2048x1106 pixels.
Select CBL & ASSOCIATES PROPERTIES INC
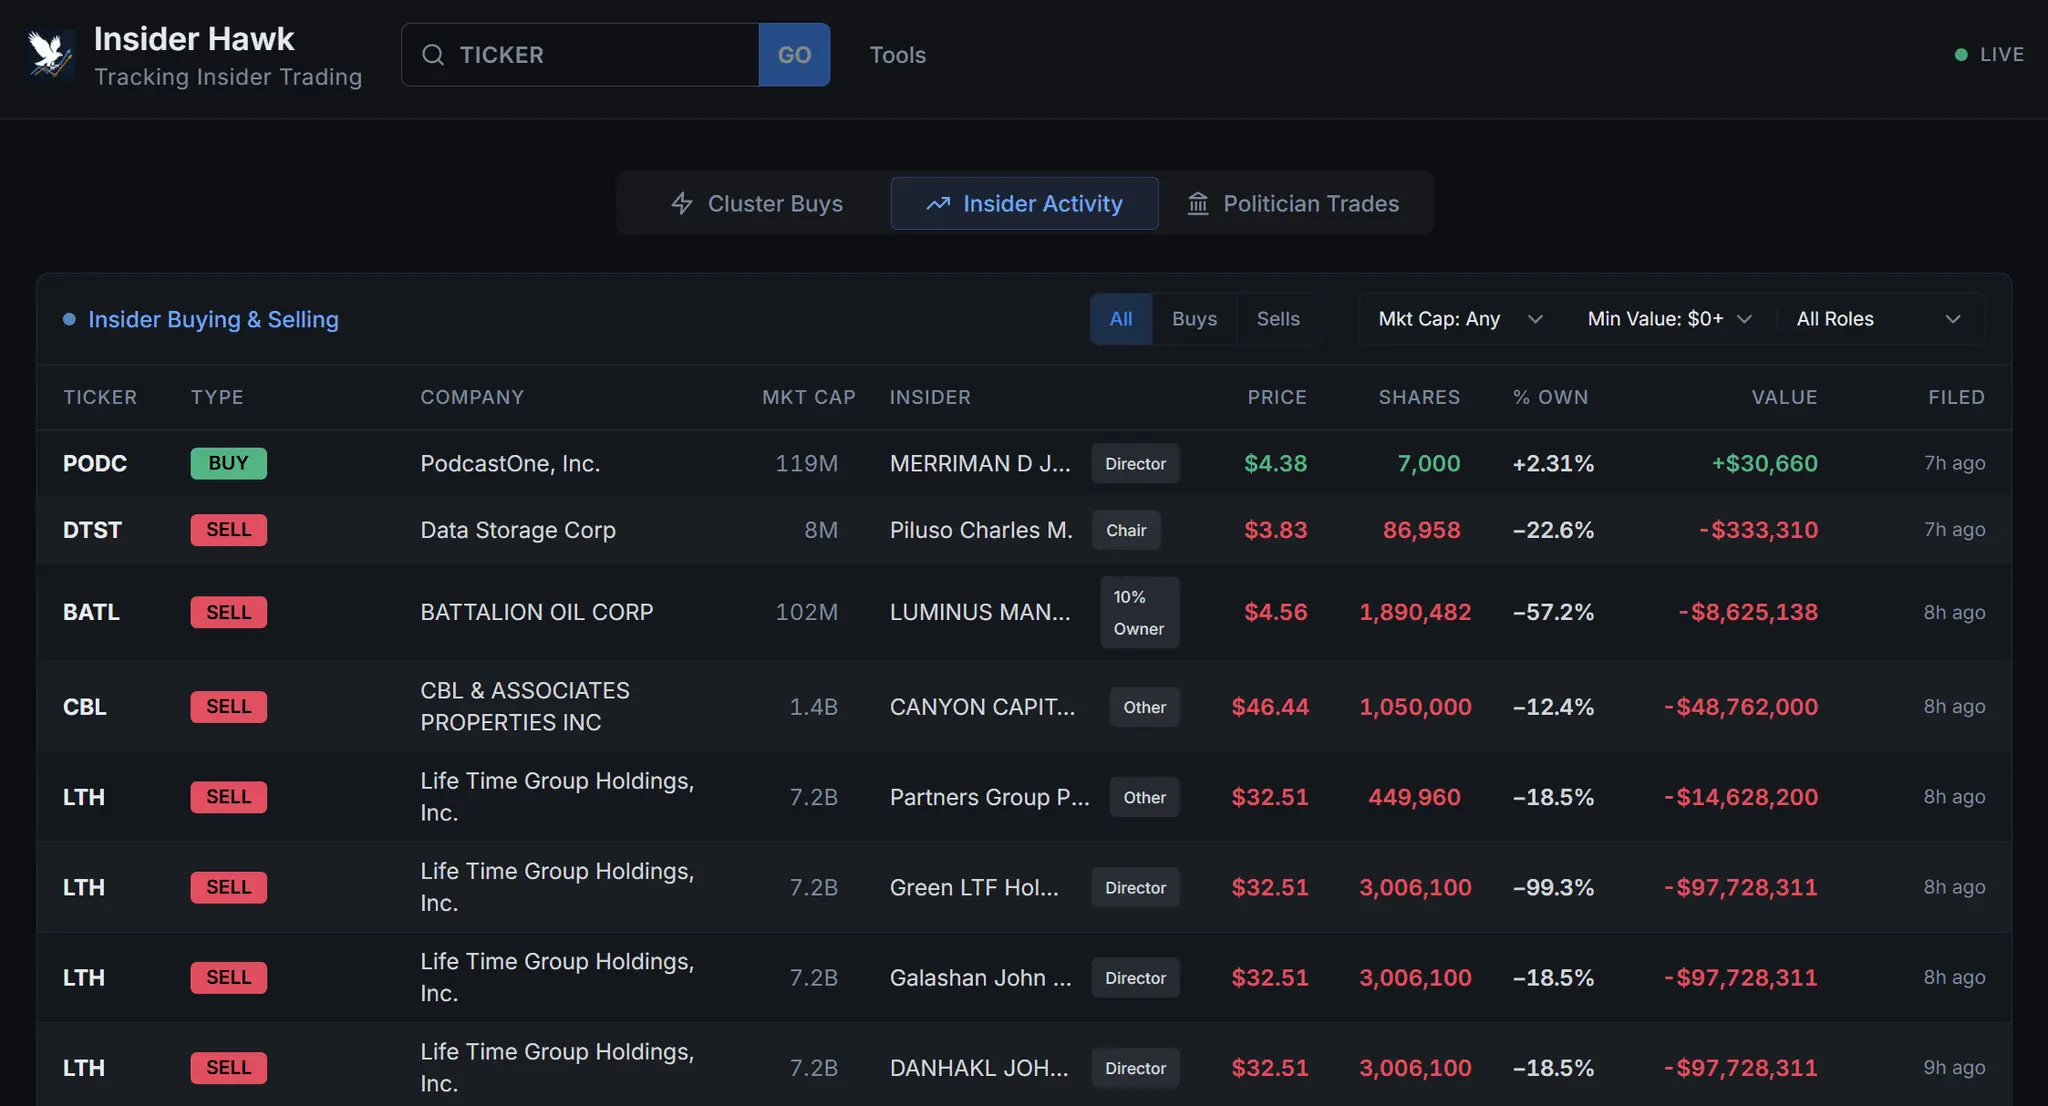(525, 707)
